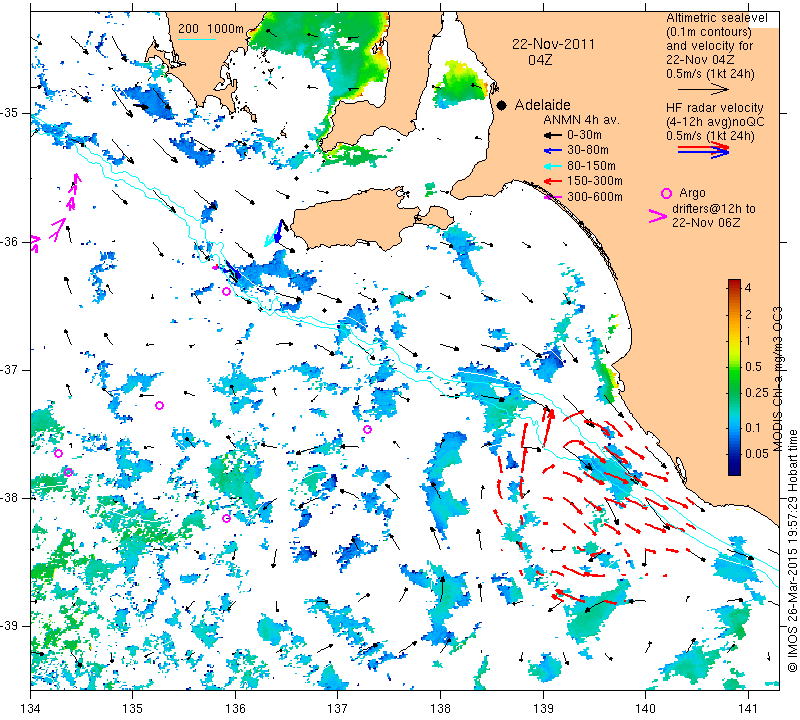
Task: Click the latitude axis label -39
Action: pos(11,626)
